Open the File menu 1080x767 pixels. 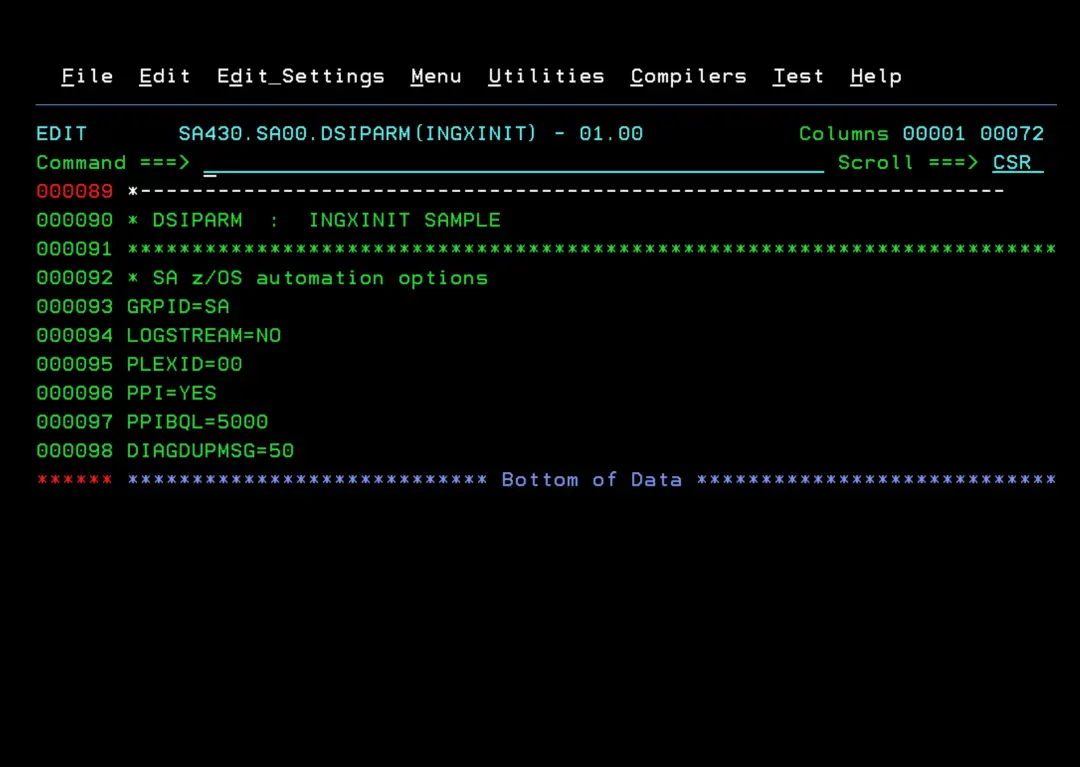pos(87,76)
